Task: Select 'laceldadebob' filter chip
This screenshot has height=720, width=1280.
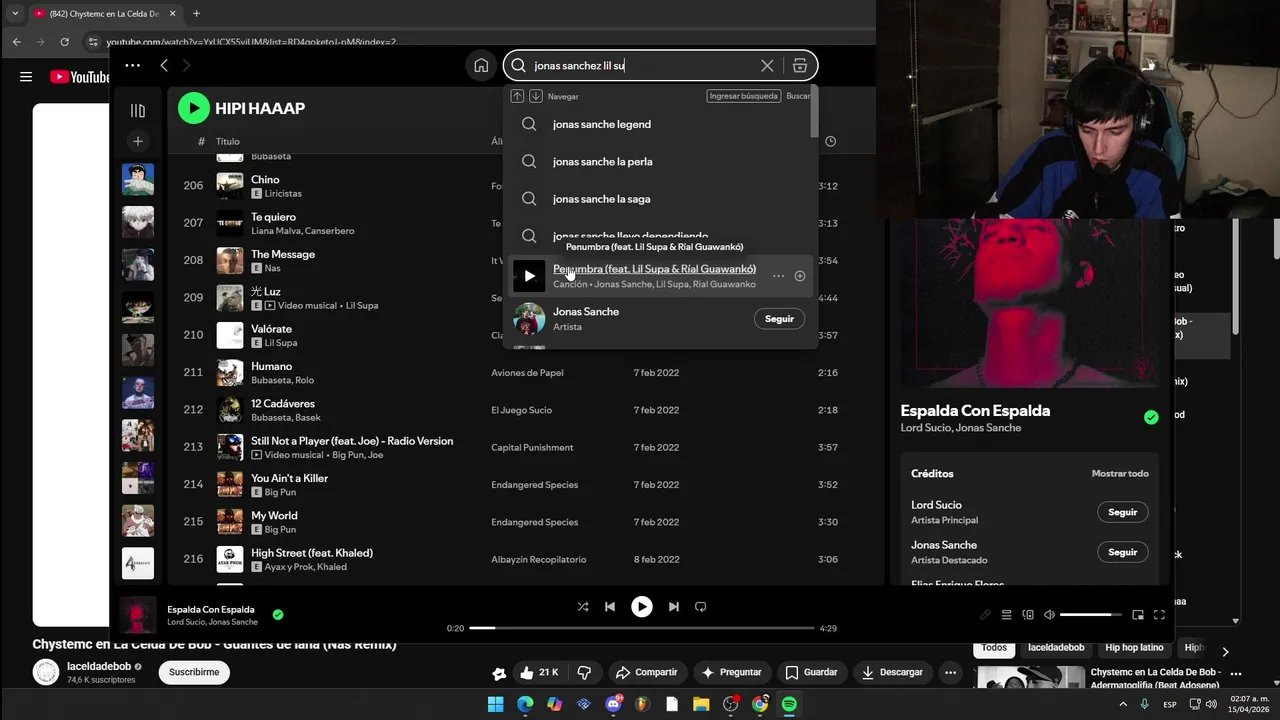Action: (x=1056, y=647)
